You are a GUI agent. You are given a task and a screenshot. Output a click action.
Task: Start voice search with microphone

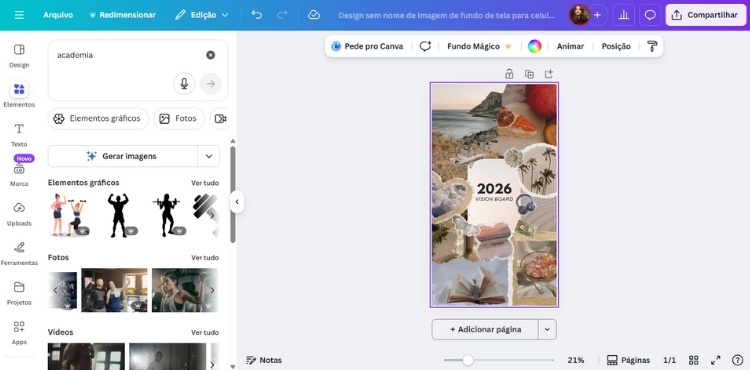pos(184,84)
